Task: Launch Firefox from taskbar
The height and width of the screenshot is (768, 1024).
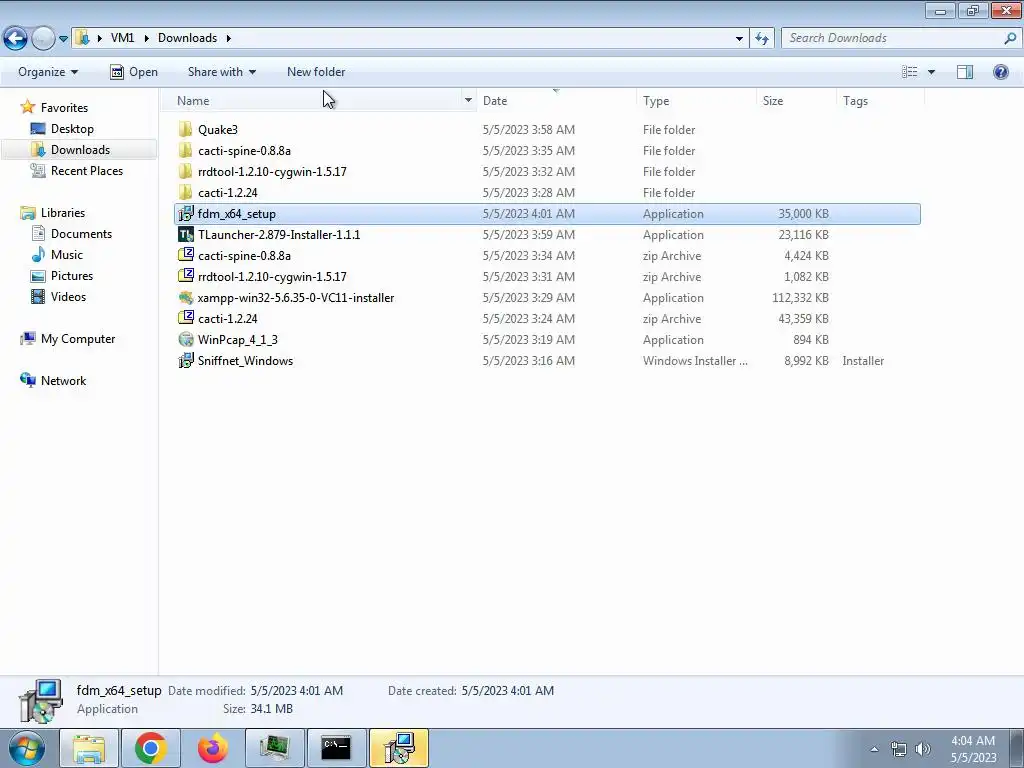Action: pos(213,748)
